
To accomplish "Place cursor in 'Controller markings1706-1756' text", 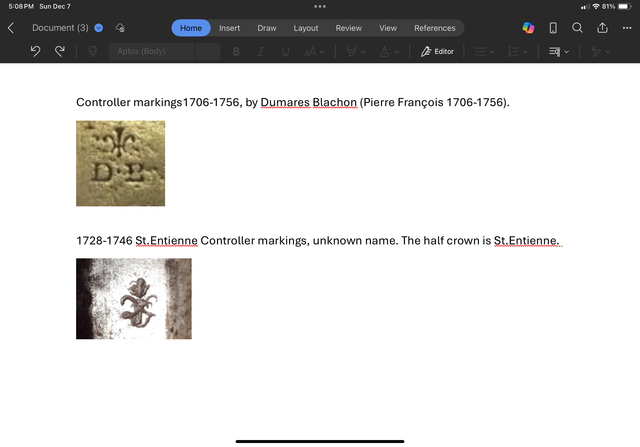I will (x=158, y=102).
